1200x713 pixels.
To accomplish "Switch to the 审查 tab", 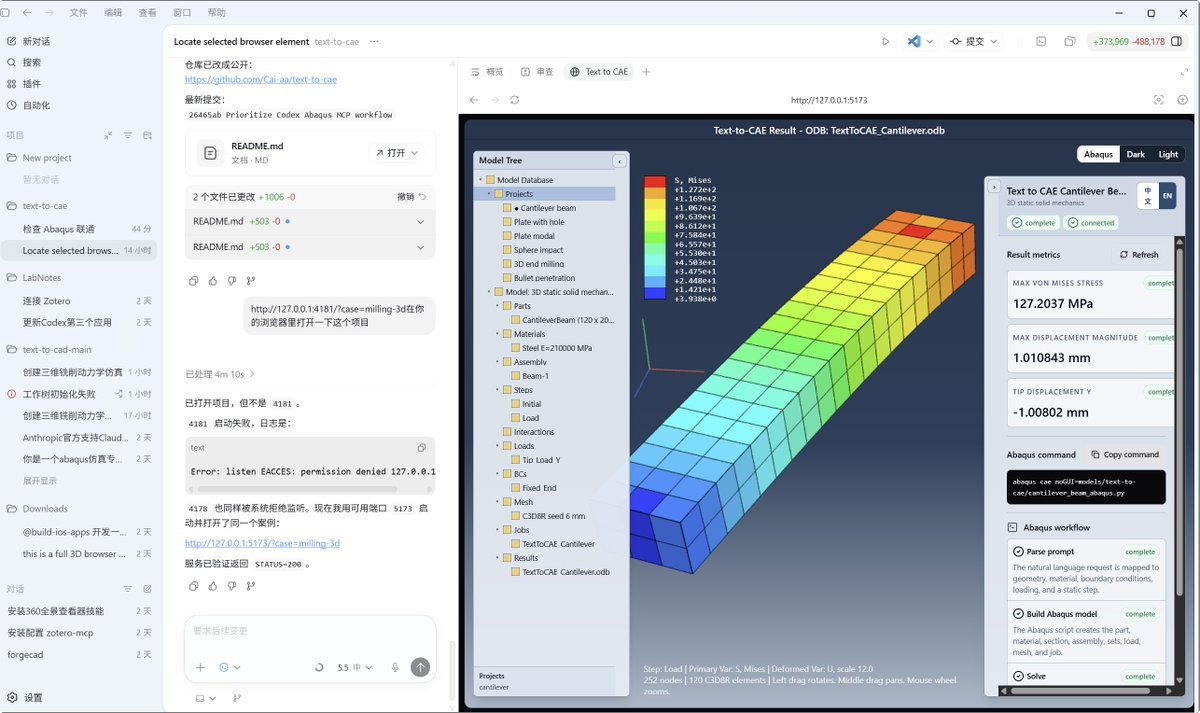I will tap(536, 72).
